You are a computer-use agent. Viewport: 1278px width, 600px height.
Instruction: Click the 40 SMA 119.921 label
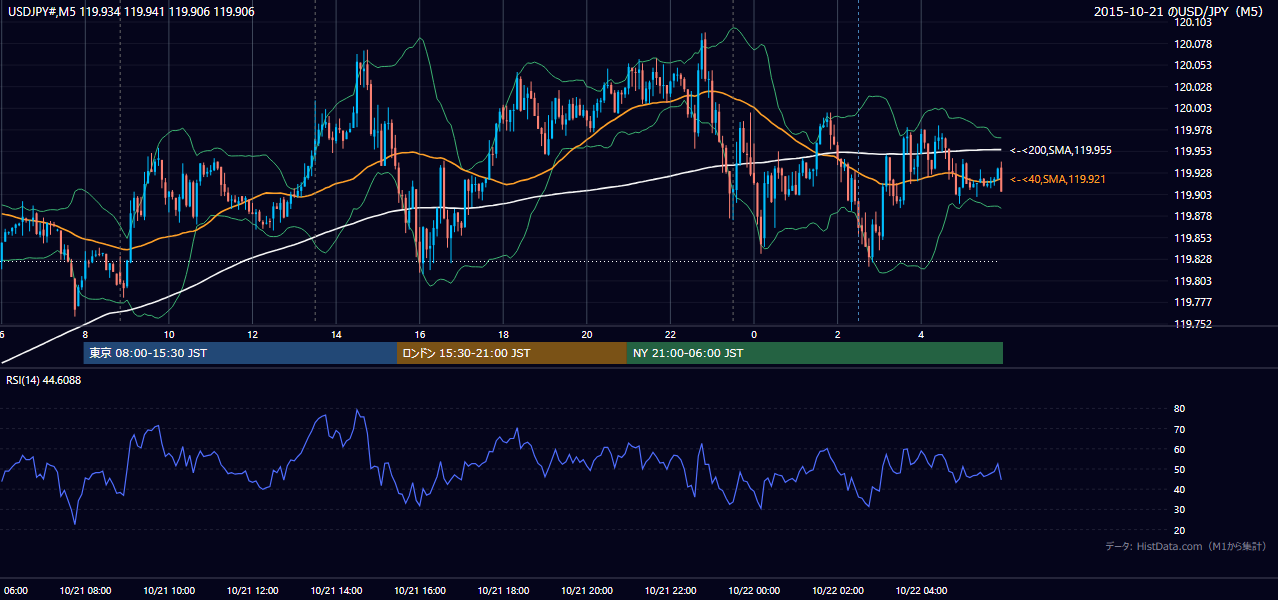coord(1058,179)
